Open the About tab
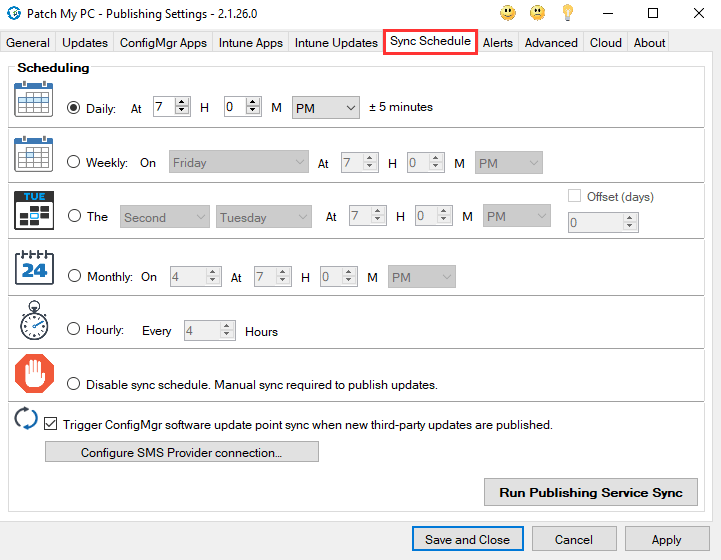Image resolution: width=721 pixels, height=560 pixels. (x=649, y=42)
